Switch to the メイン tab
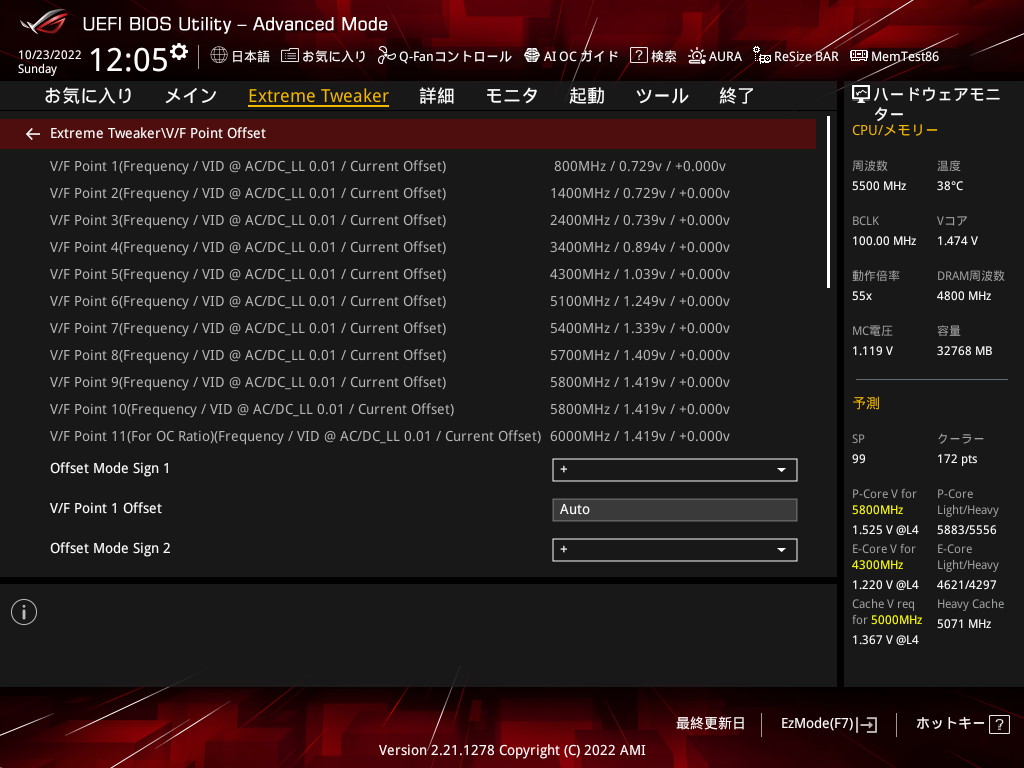This screenshot has height=768, width=1024. coord(191,96)
